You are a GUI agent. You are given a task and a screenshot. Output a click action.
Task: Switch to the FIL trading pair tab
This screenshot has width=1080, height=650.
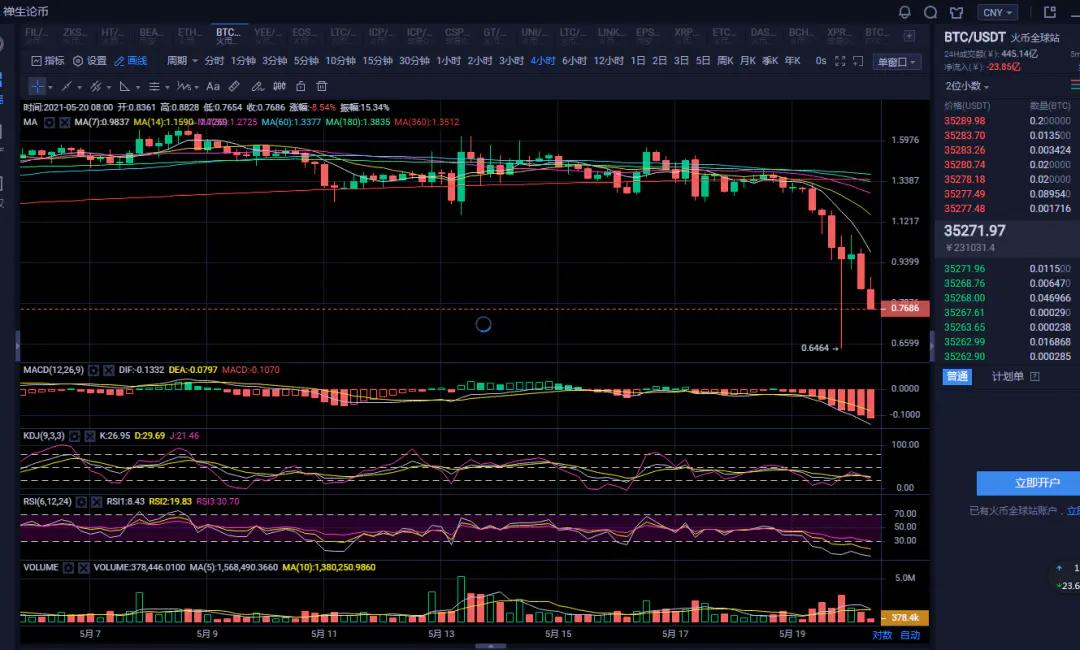point(36,35)
